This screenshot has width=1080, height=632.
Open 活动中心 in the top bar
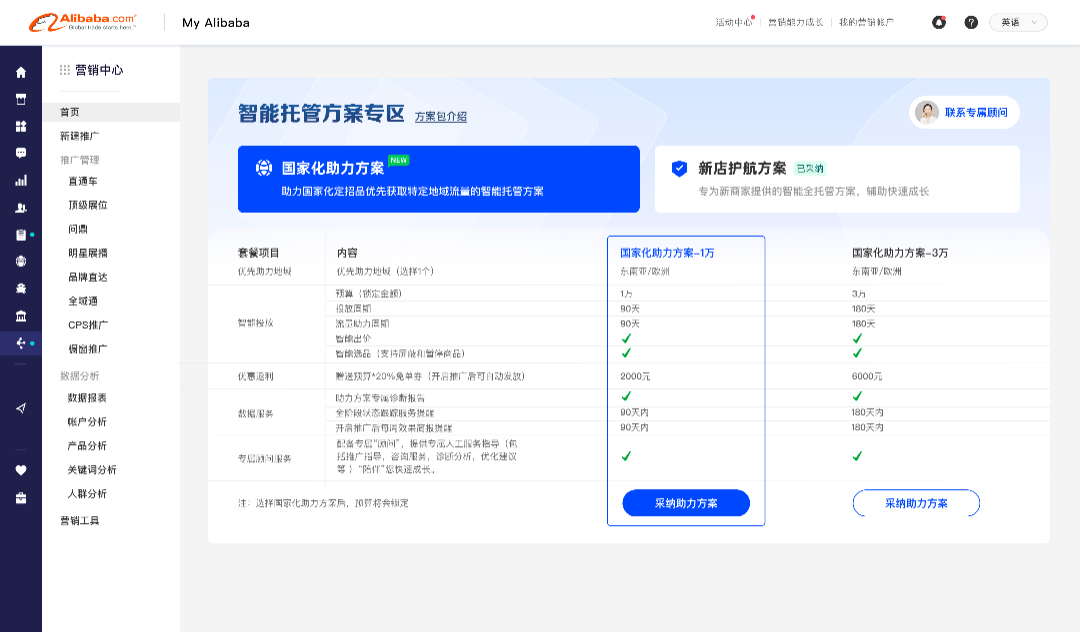pyautogui.click(x=734, y=22)
